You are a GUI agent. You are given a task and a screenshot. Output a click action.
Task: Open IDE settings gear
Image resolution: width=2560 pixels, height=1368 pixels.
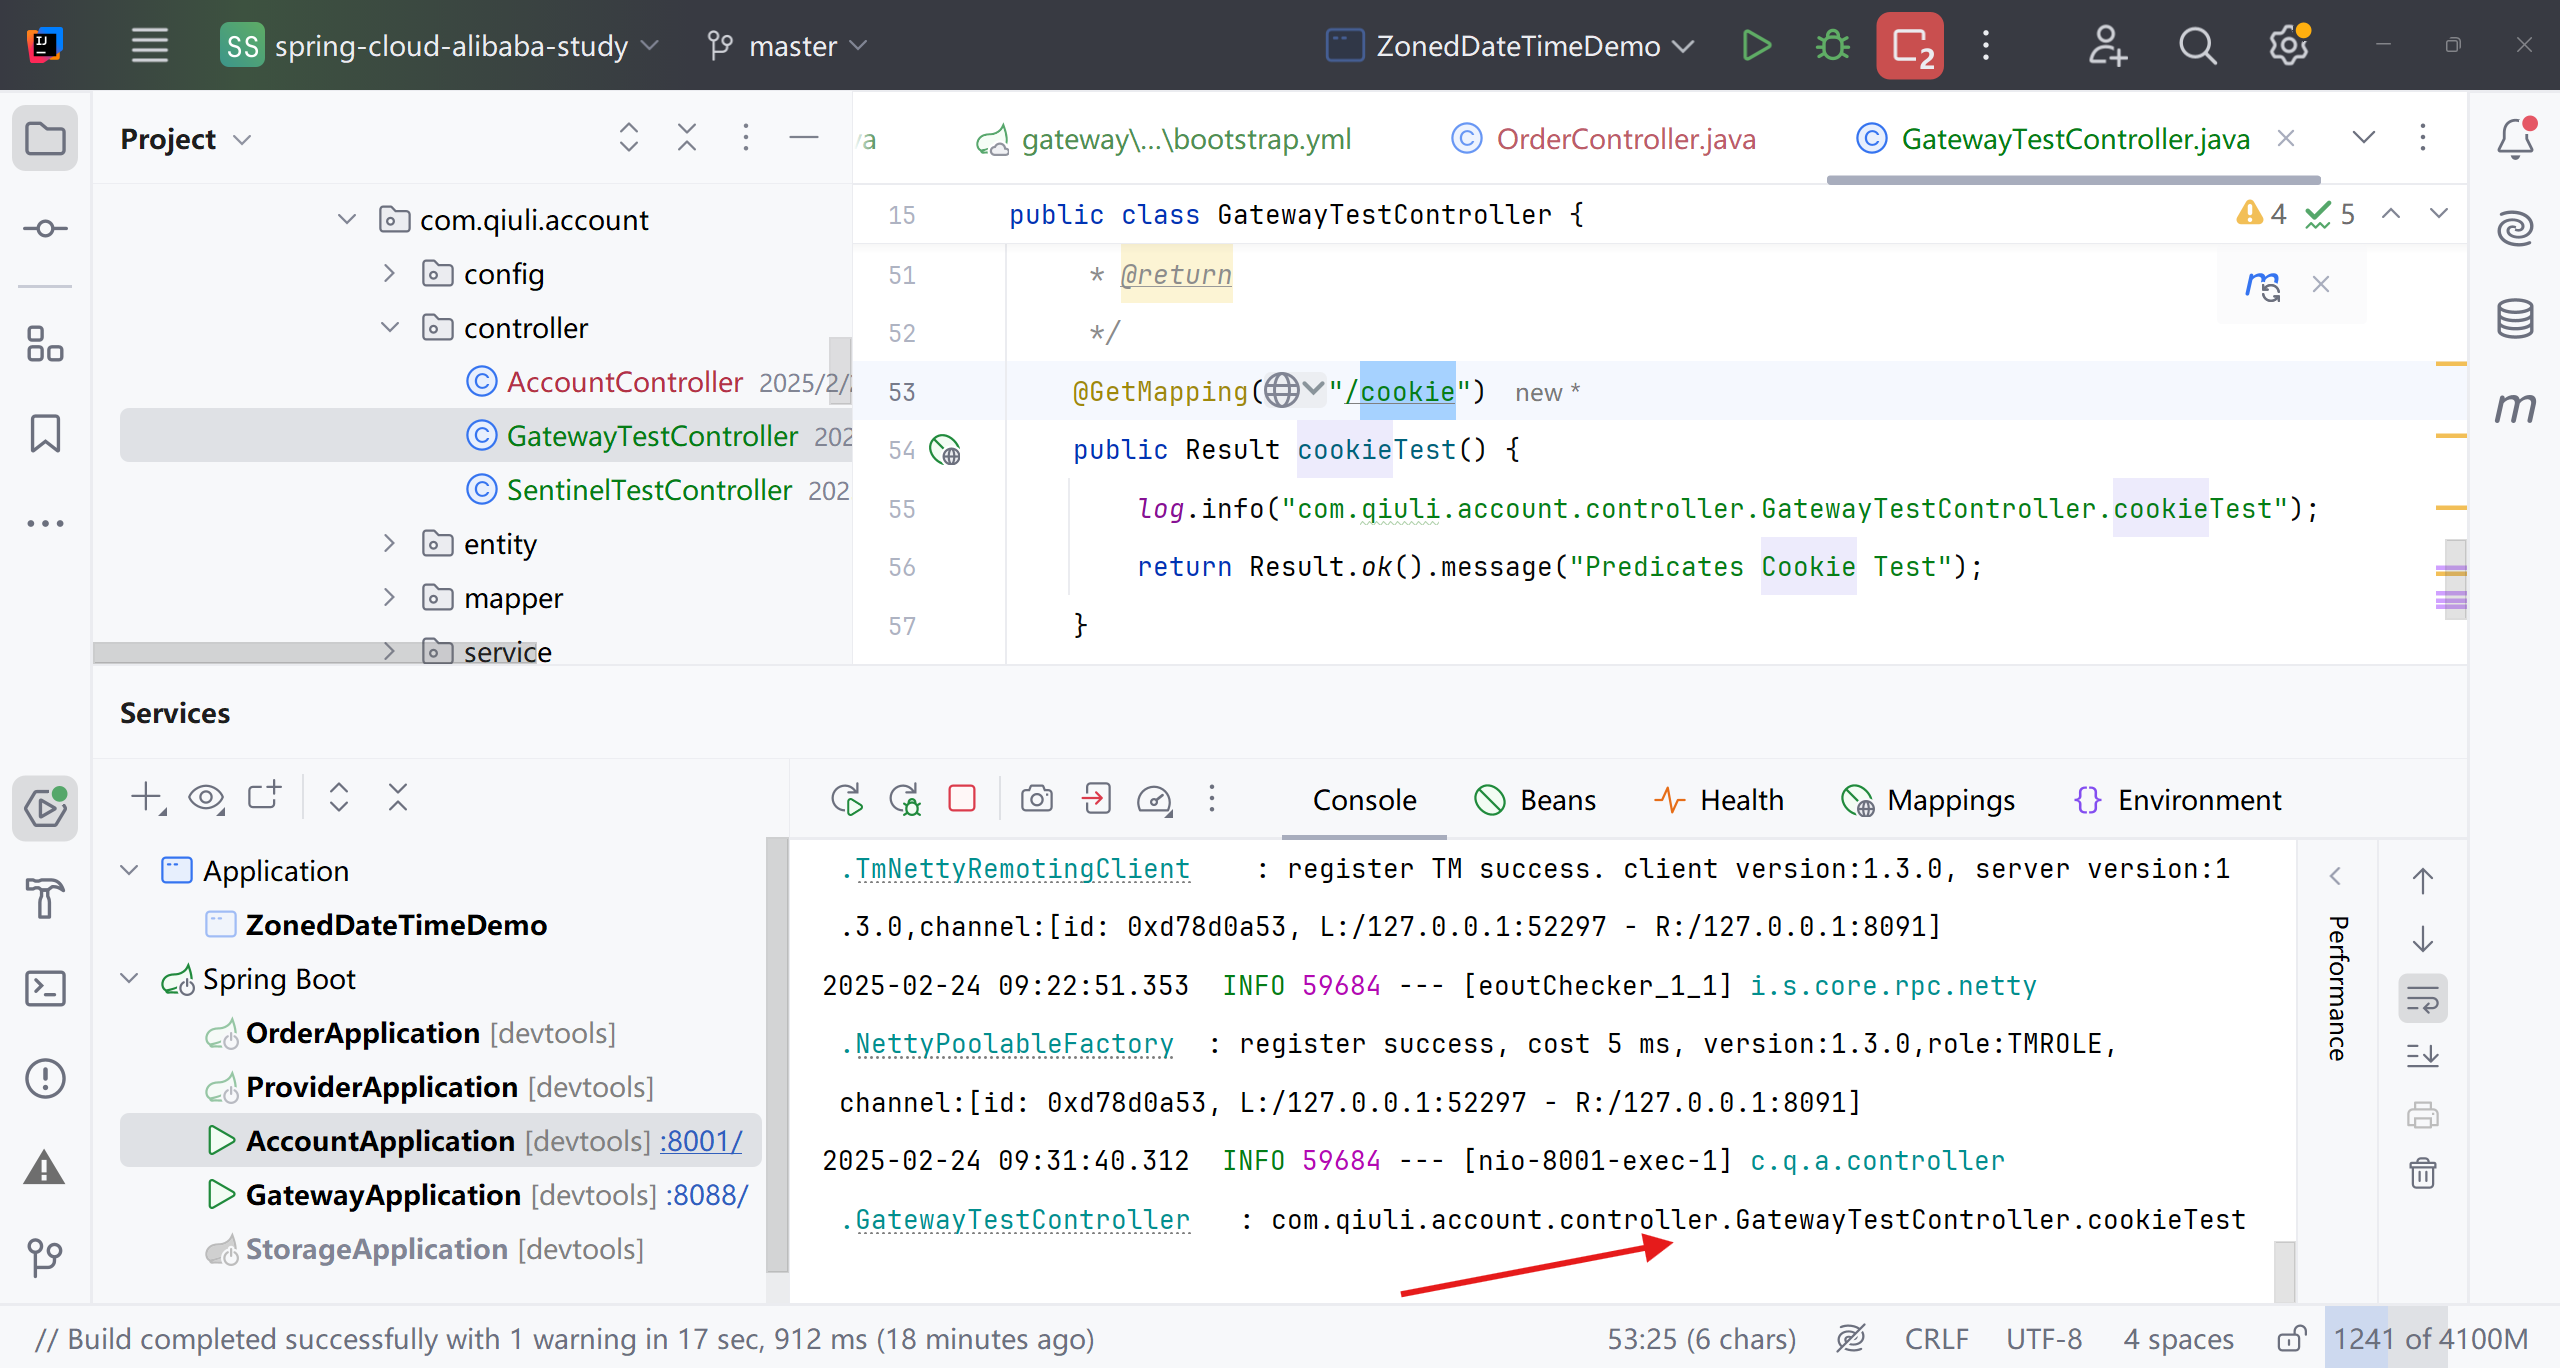[x=2288, y=45]
